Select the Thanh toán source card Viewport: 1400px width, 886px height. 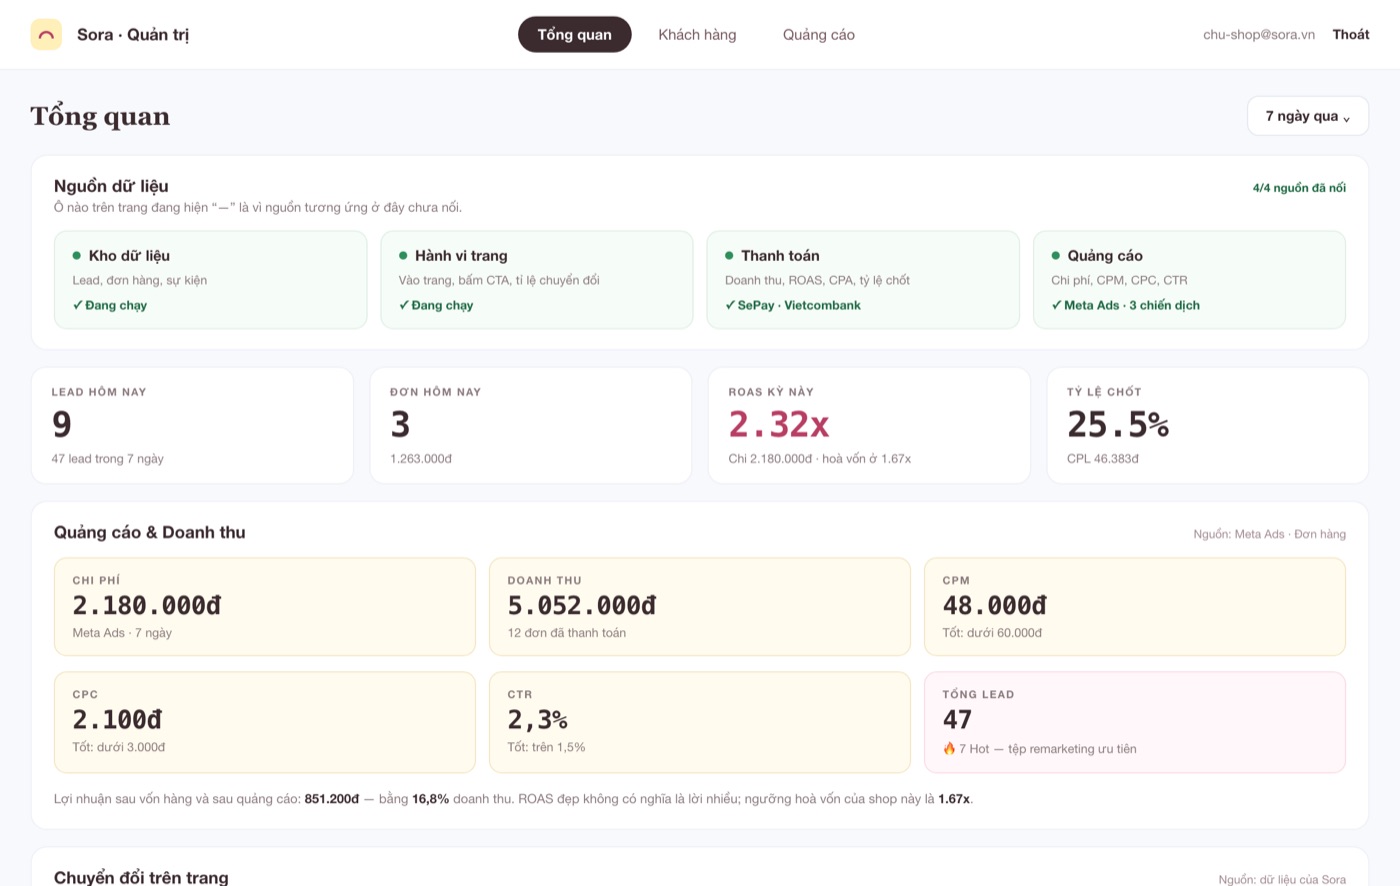point(863,280)
